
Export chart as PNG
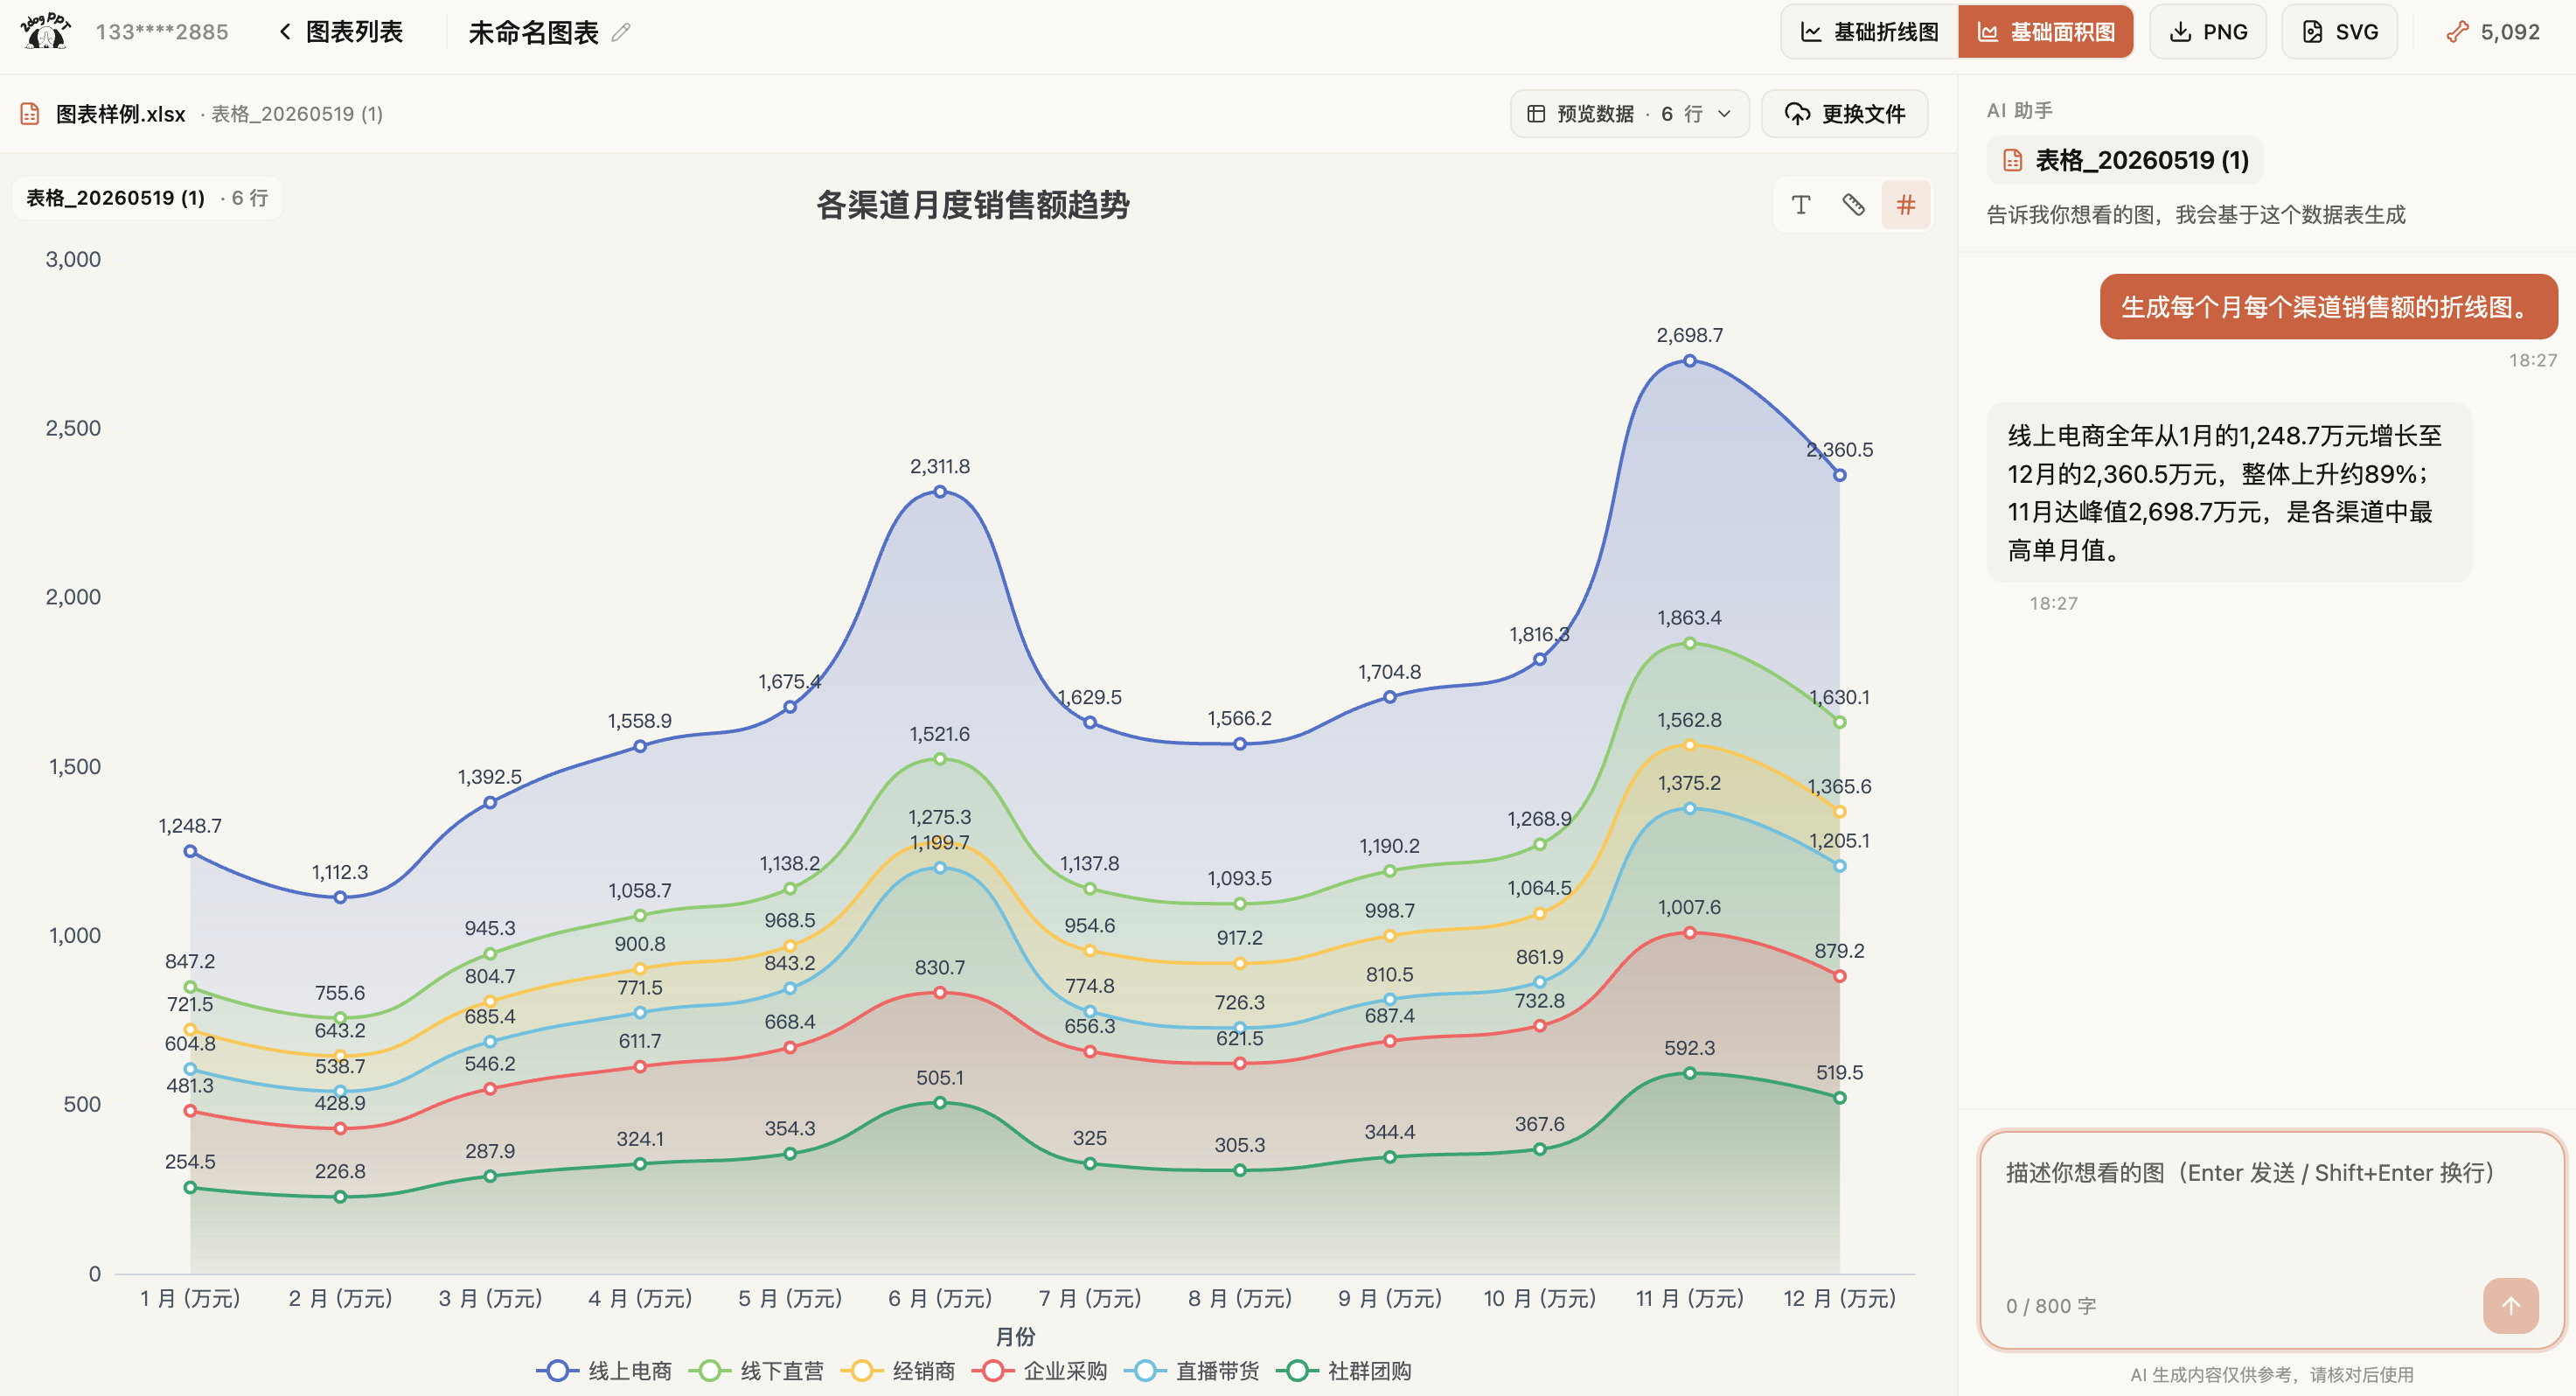(2207, 32)
